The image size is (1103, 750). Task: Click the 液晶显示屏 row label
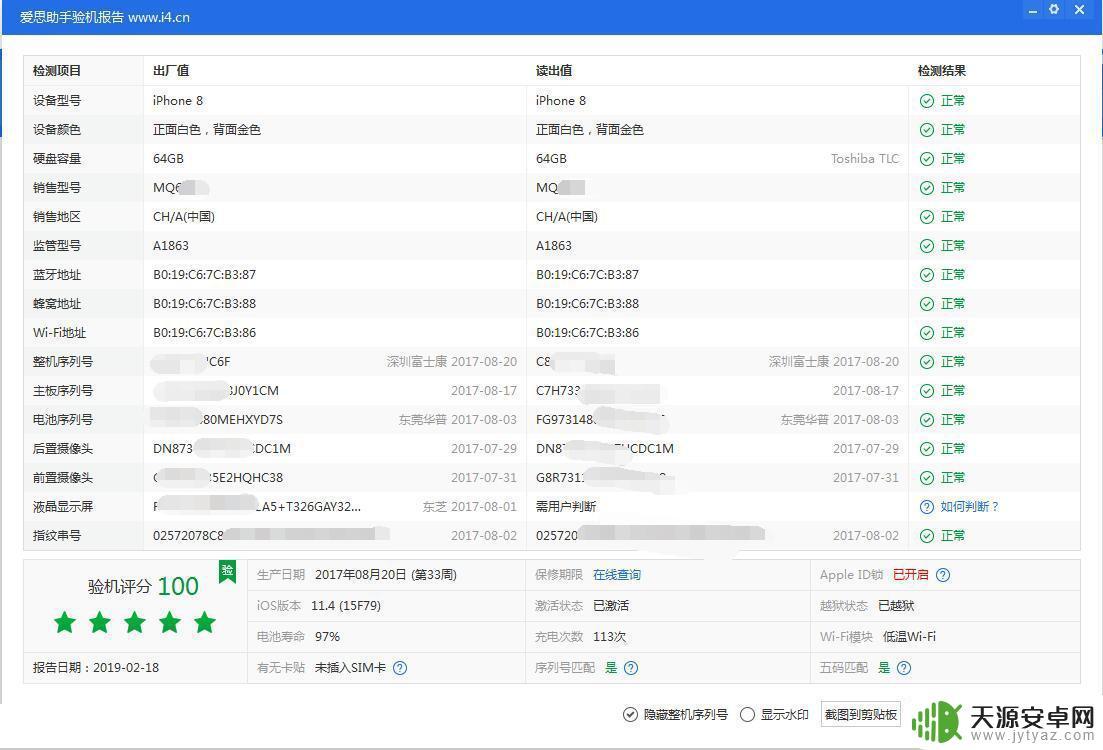[63, 507]
